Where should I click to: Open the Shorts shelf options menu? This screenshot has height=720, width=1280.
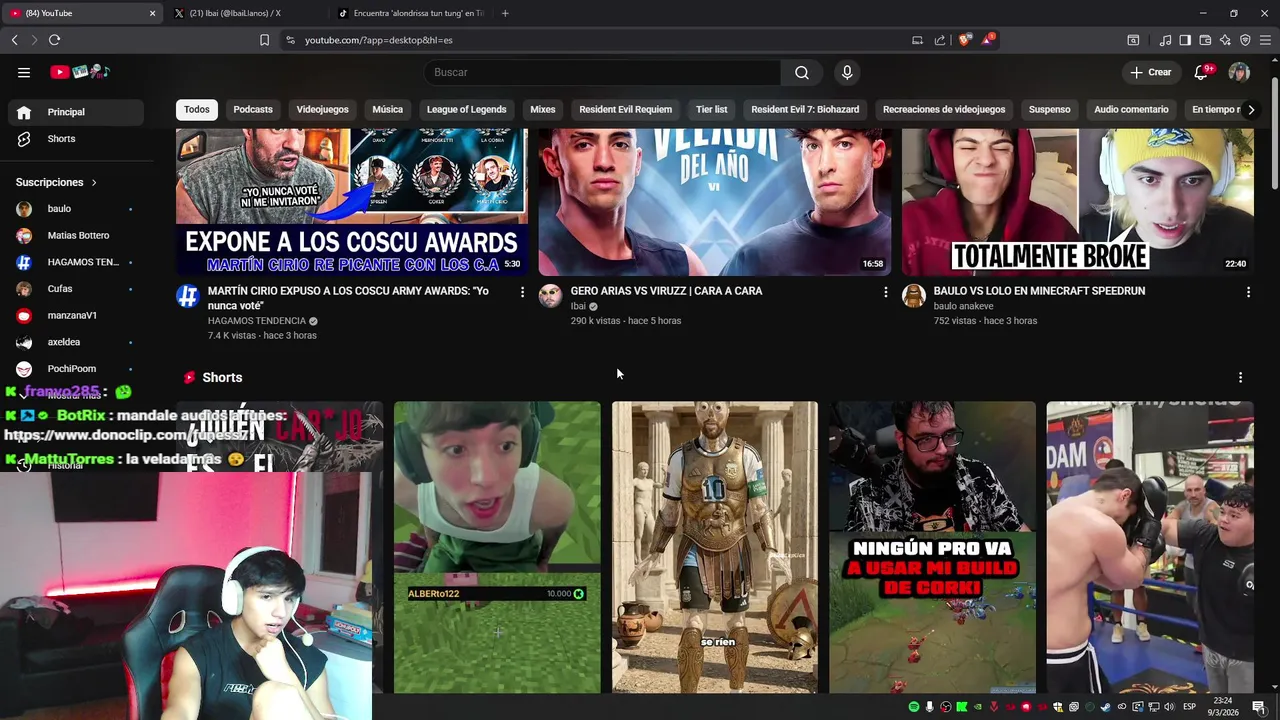pos(1240,378)
